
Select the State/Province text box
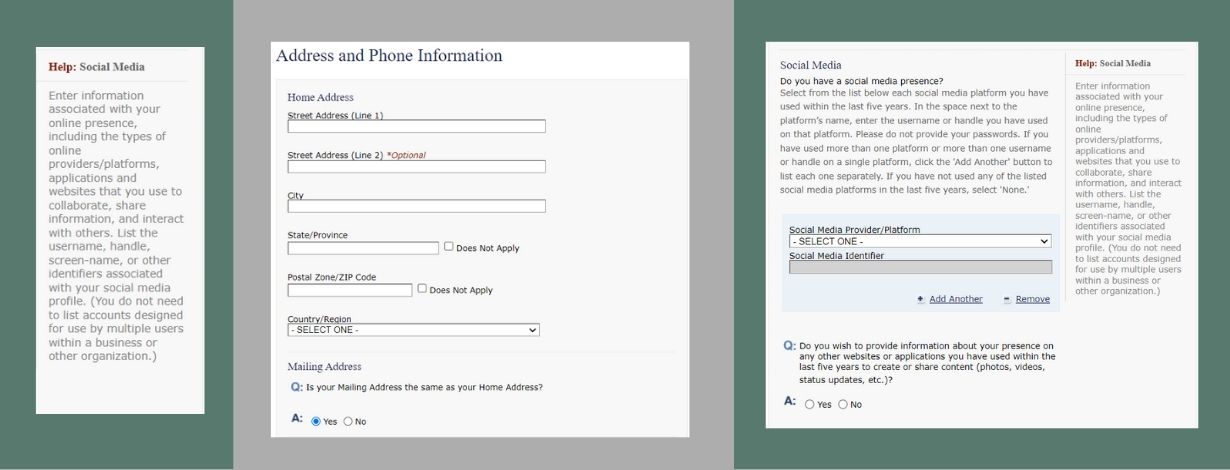363,248
